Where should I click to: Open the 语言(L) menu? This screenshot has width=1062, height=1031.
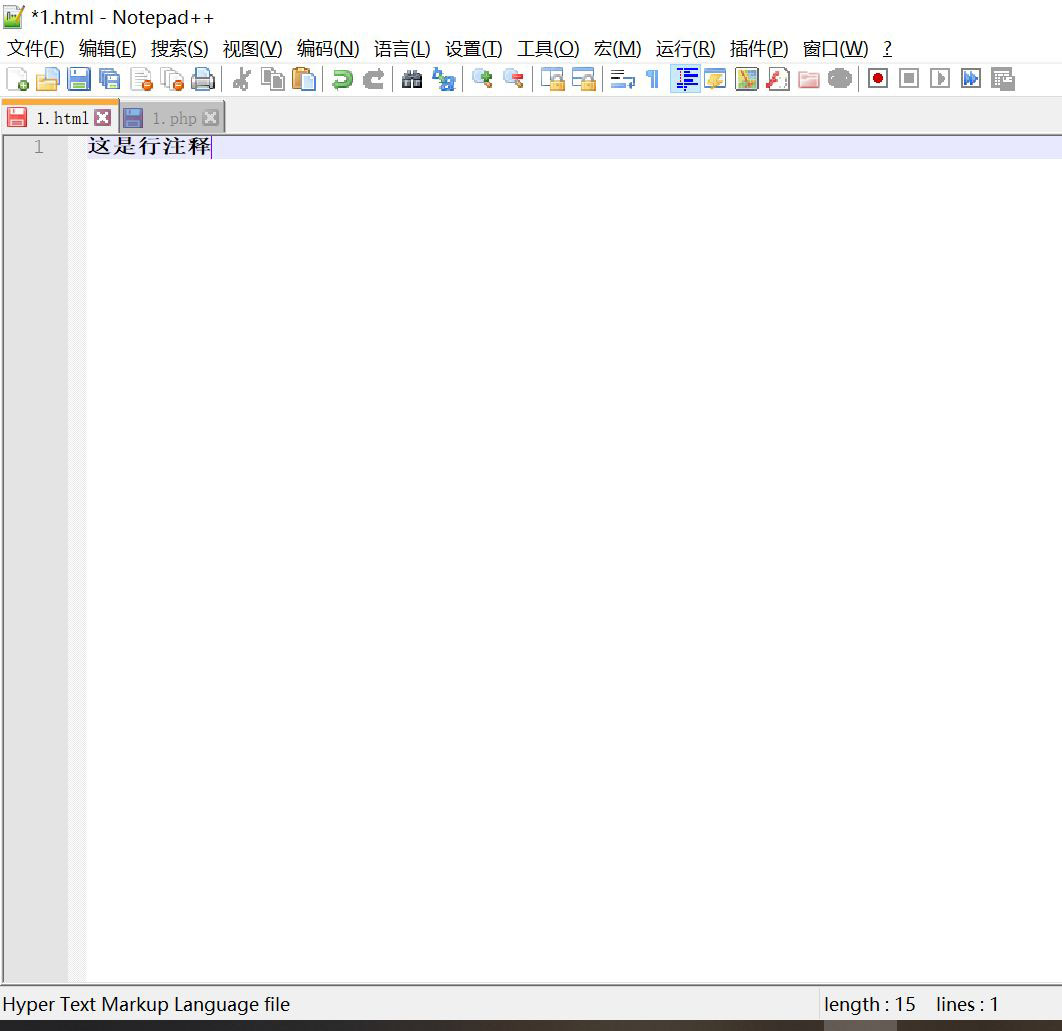pyautogui.click(x=402, y=49)
